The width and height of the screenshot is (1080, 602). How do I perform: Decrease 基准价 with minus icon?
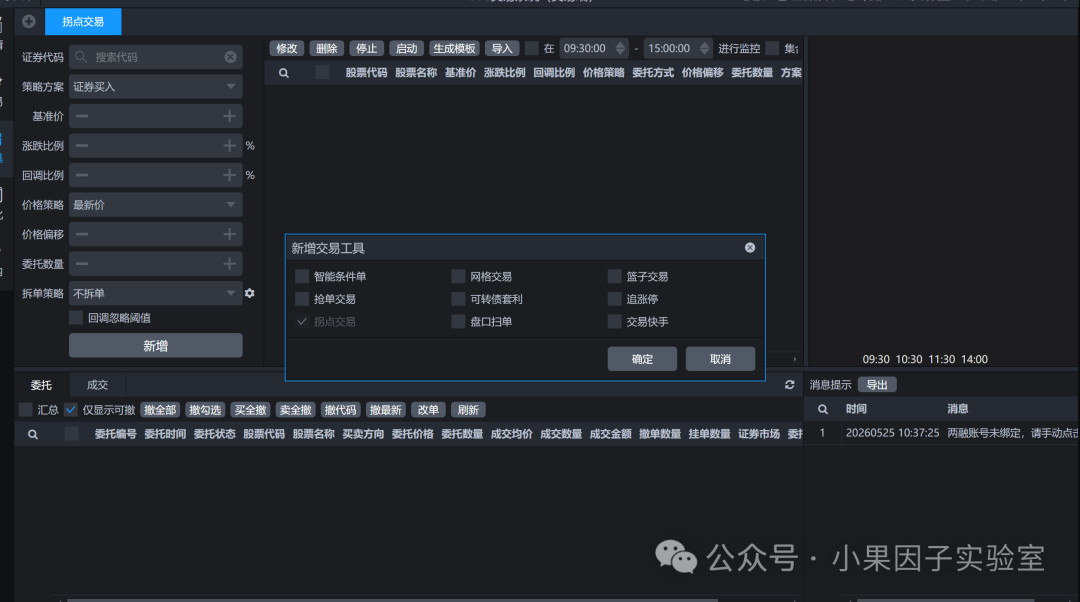pos(82,116)
